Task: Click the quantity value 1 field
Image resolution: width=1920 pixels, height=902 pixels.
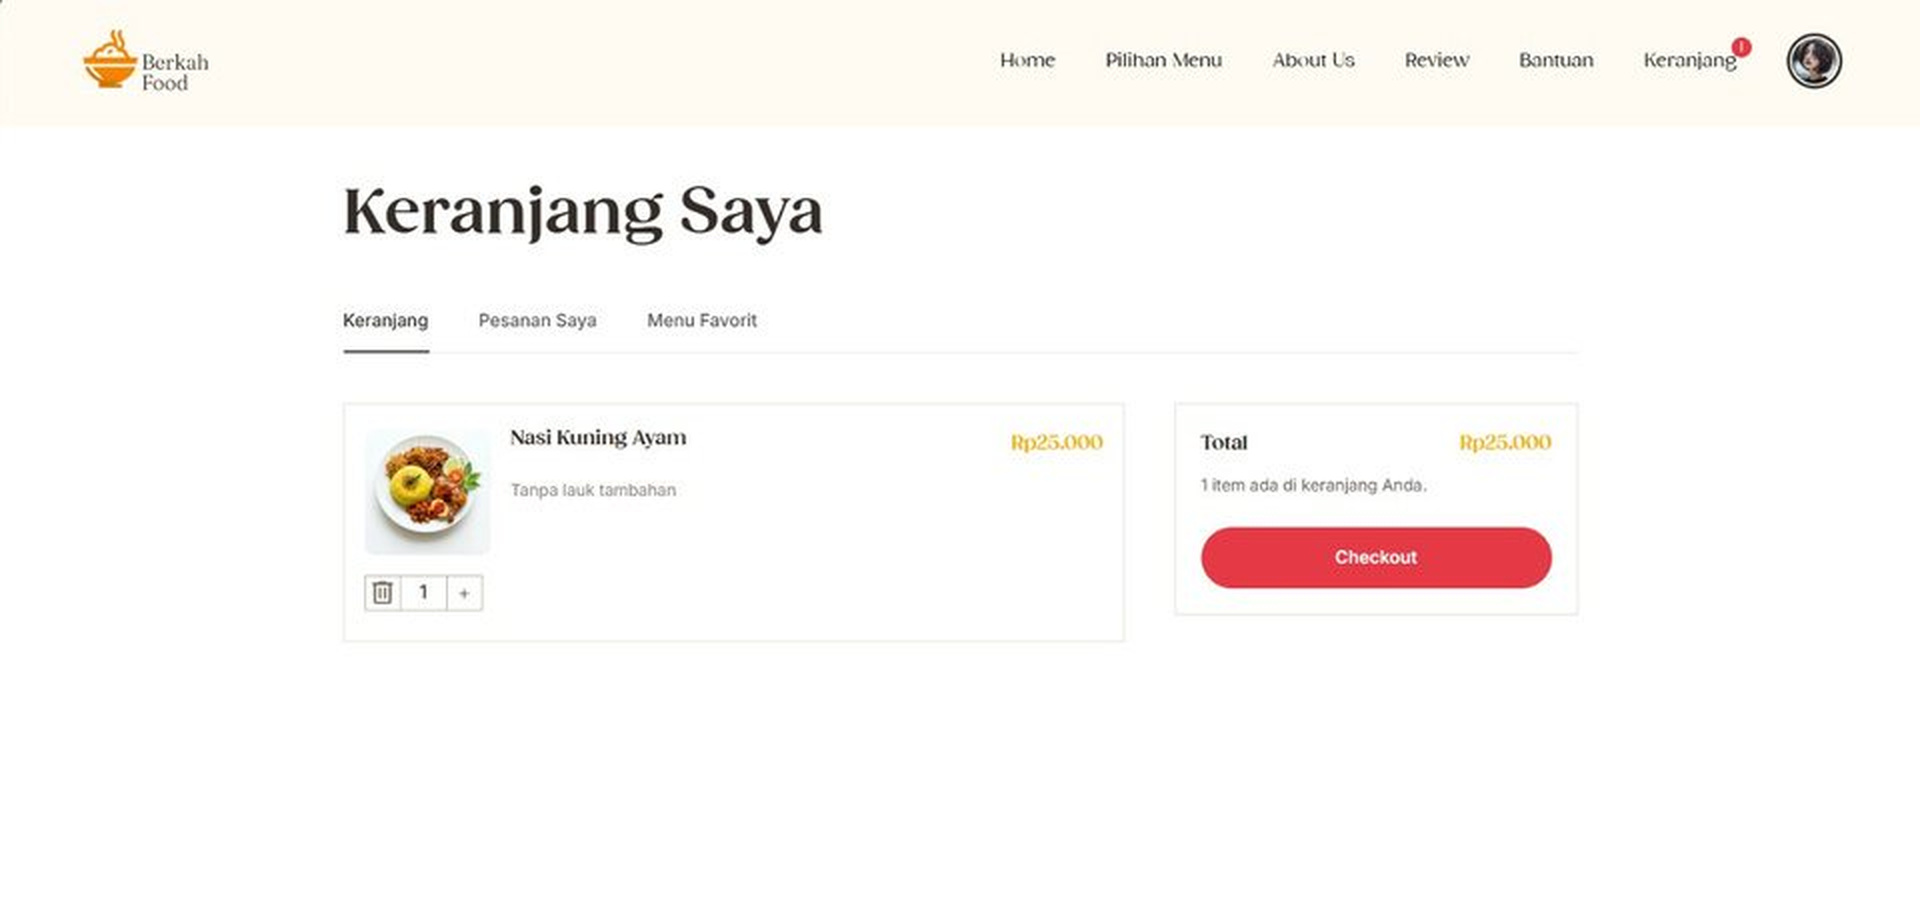Action: coord(423,593)
